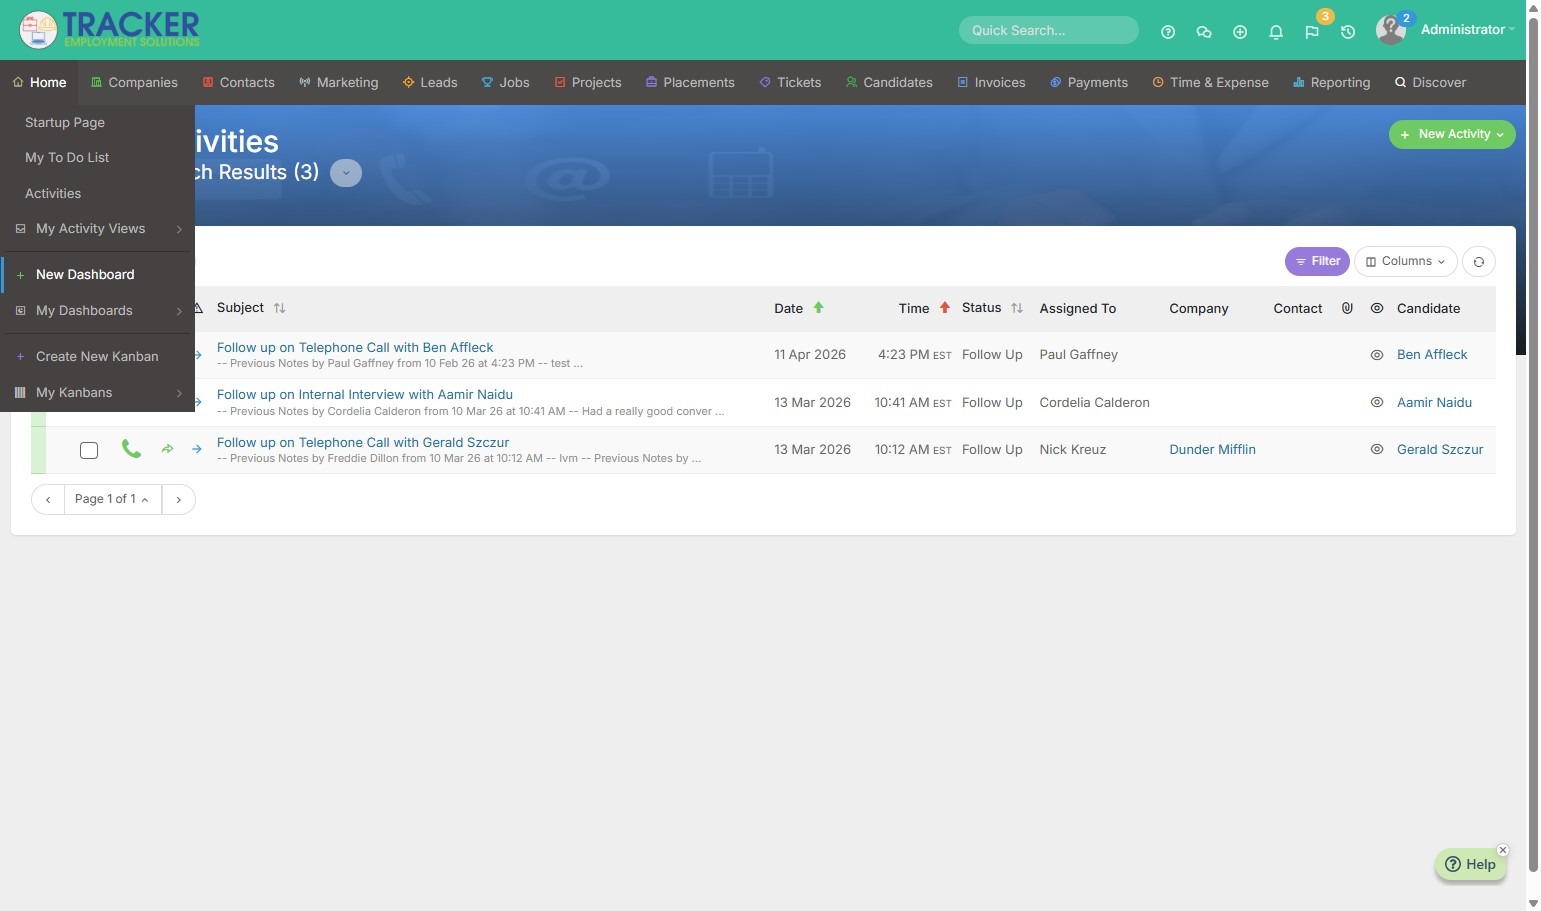Viewport: 1541px width, 911px height.
Task: Open the Tickets tab
Action: 790,83
